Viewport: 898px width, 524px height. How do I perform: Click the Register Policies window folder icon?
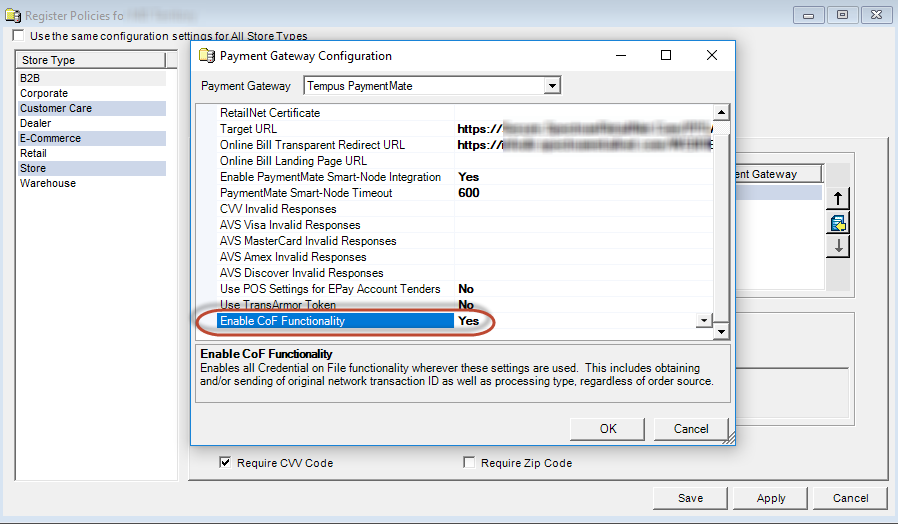[12, 15]
